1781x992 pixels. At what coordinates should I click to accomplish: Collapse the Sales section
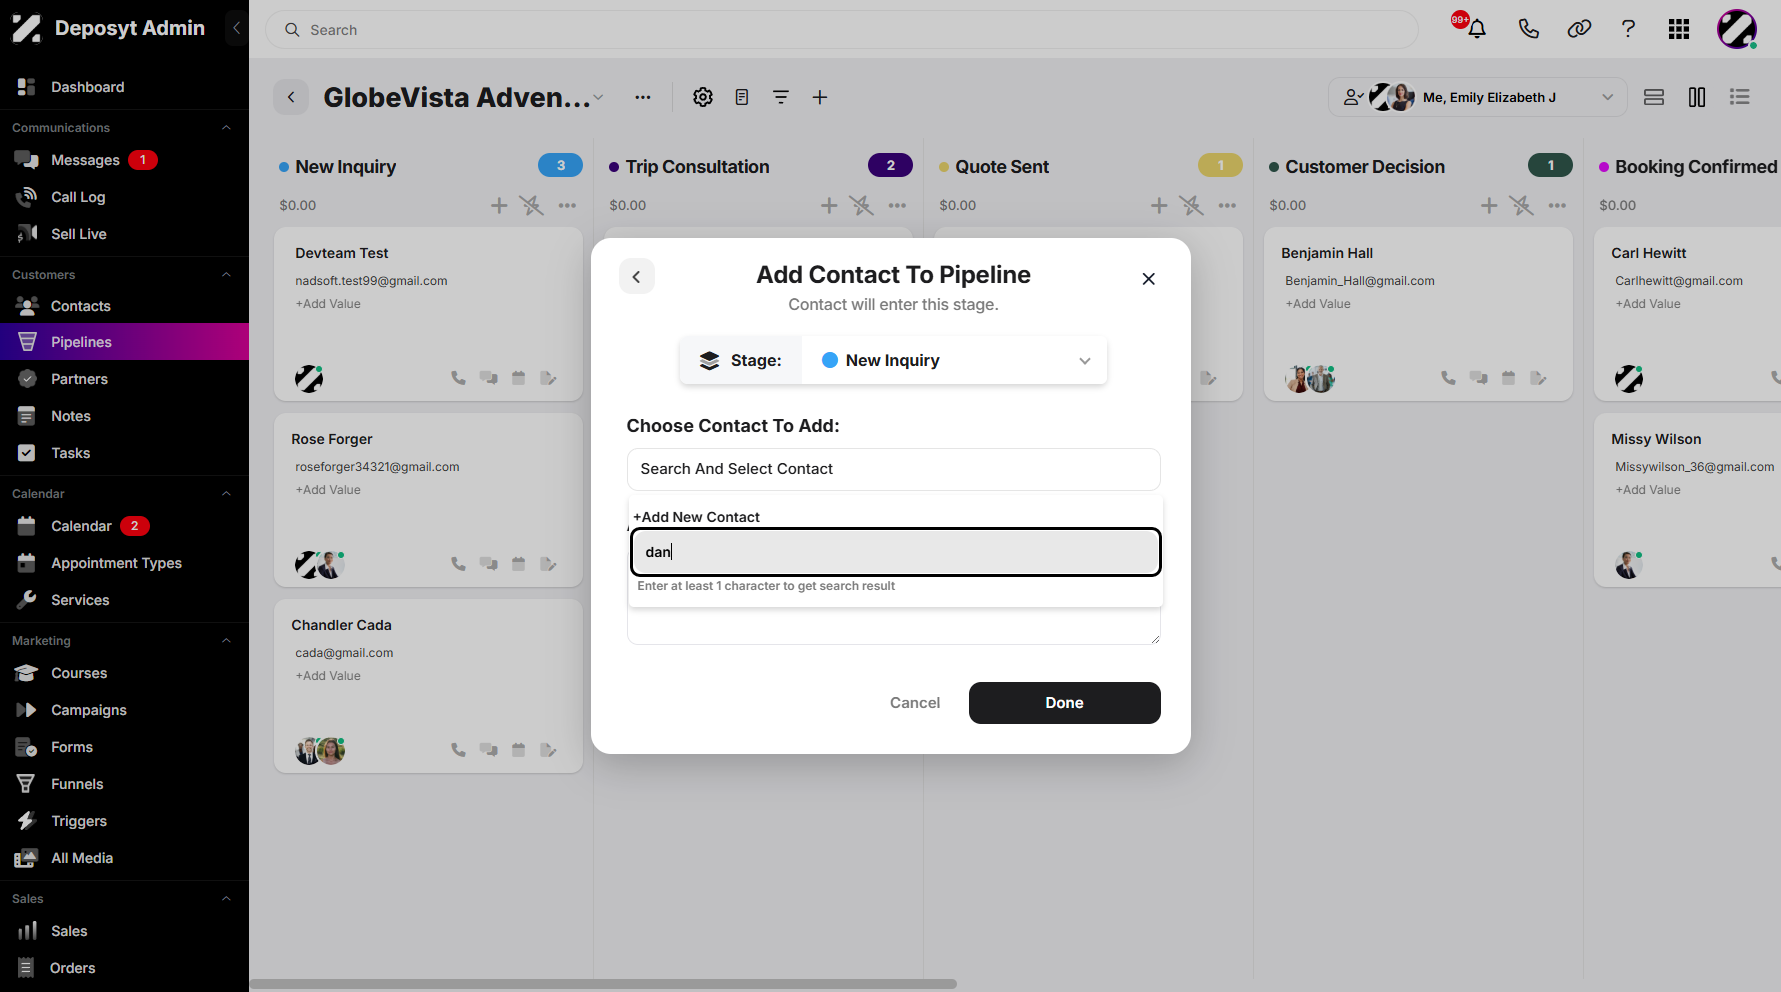pos(226,899)
